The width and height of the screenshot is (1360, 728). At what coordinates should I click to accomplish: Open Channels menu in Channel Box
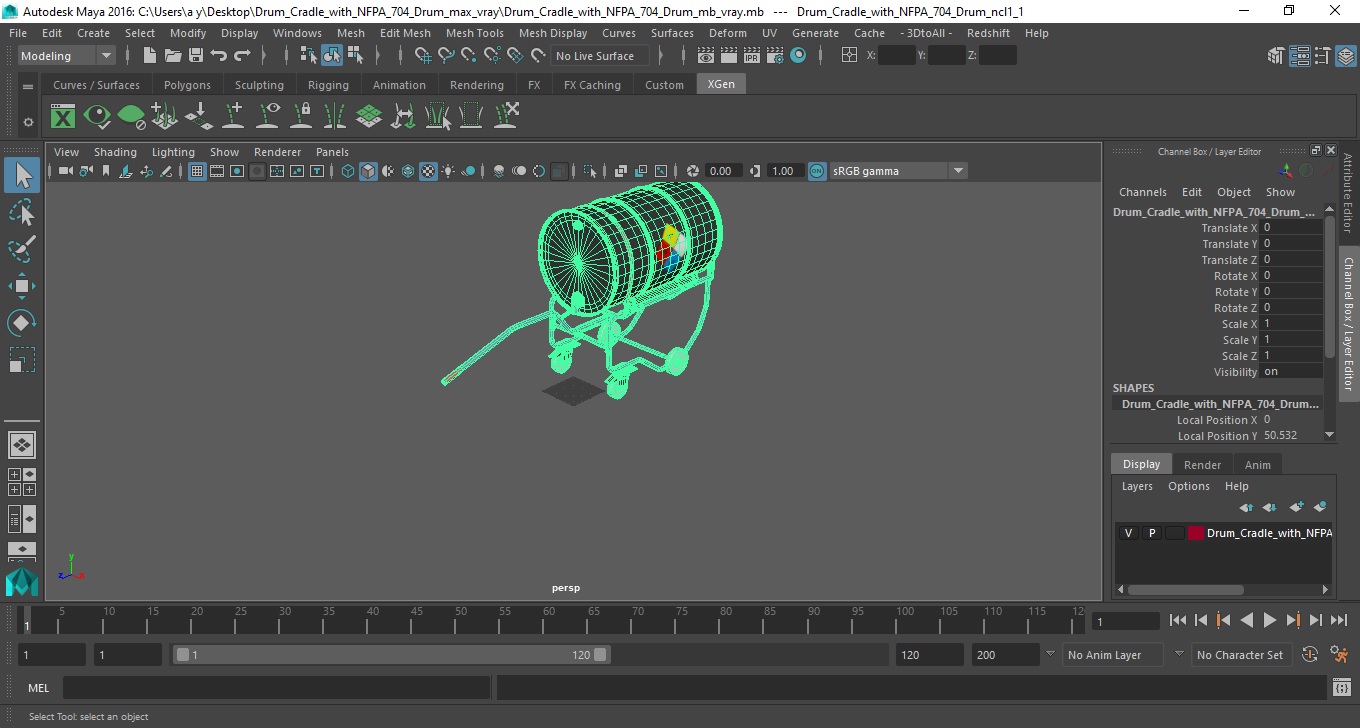tap(1142, 192)
